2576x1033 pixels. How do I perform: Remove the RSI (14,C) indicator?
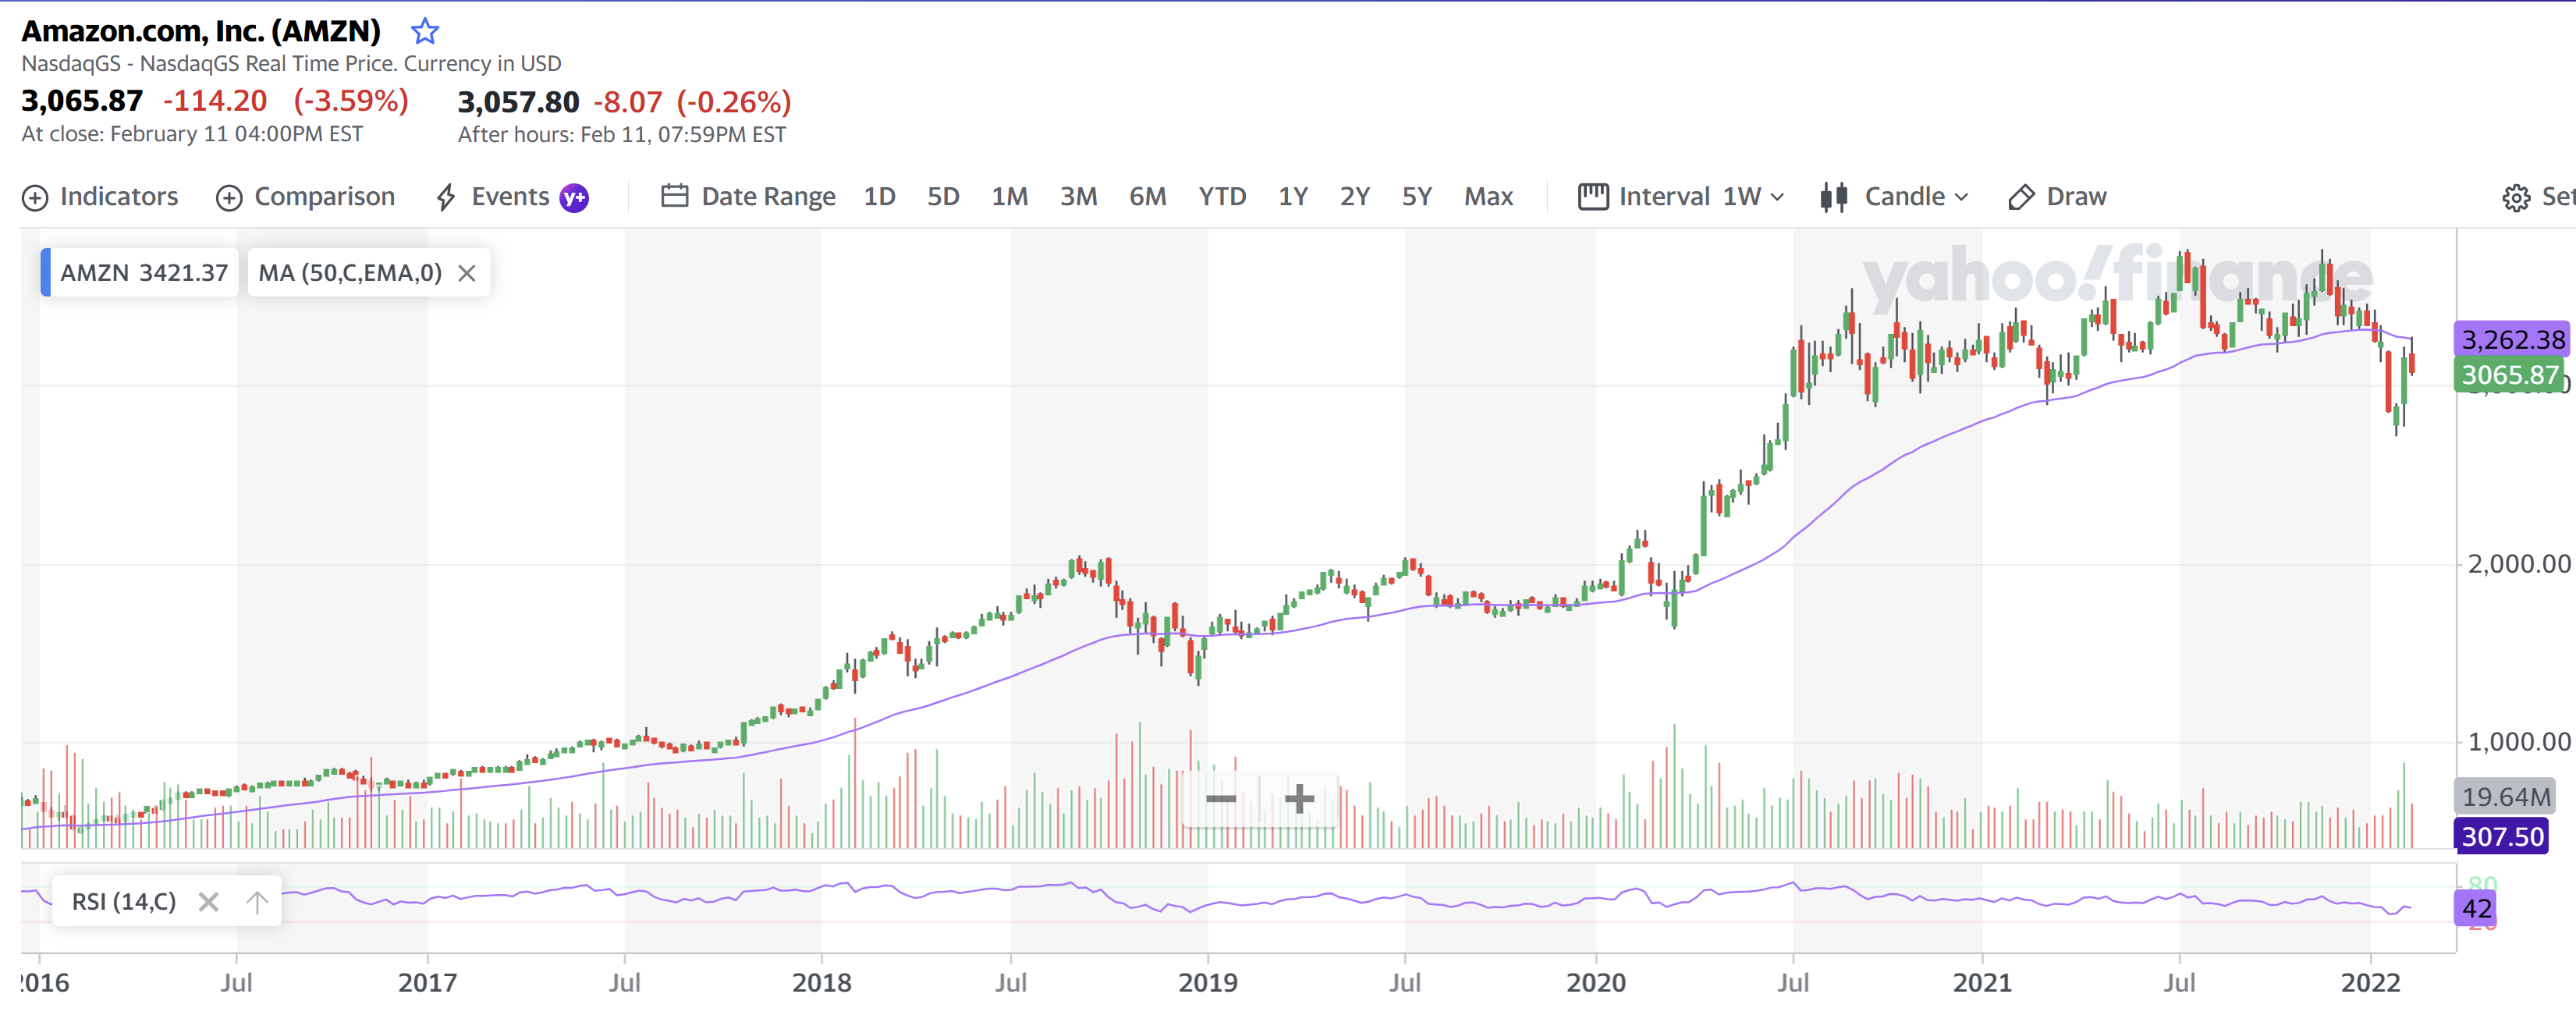tap(208, 902)
